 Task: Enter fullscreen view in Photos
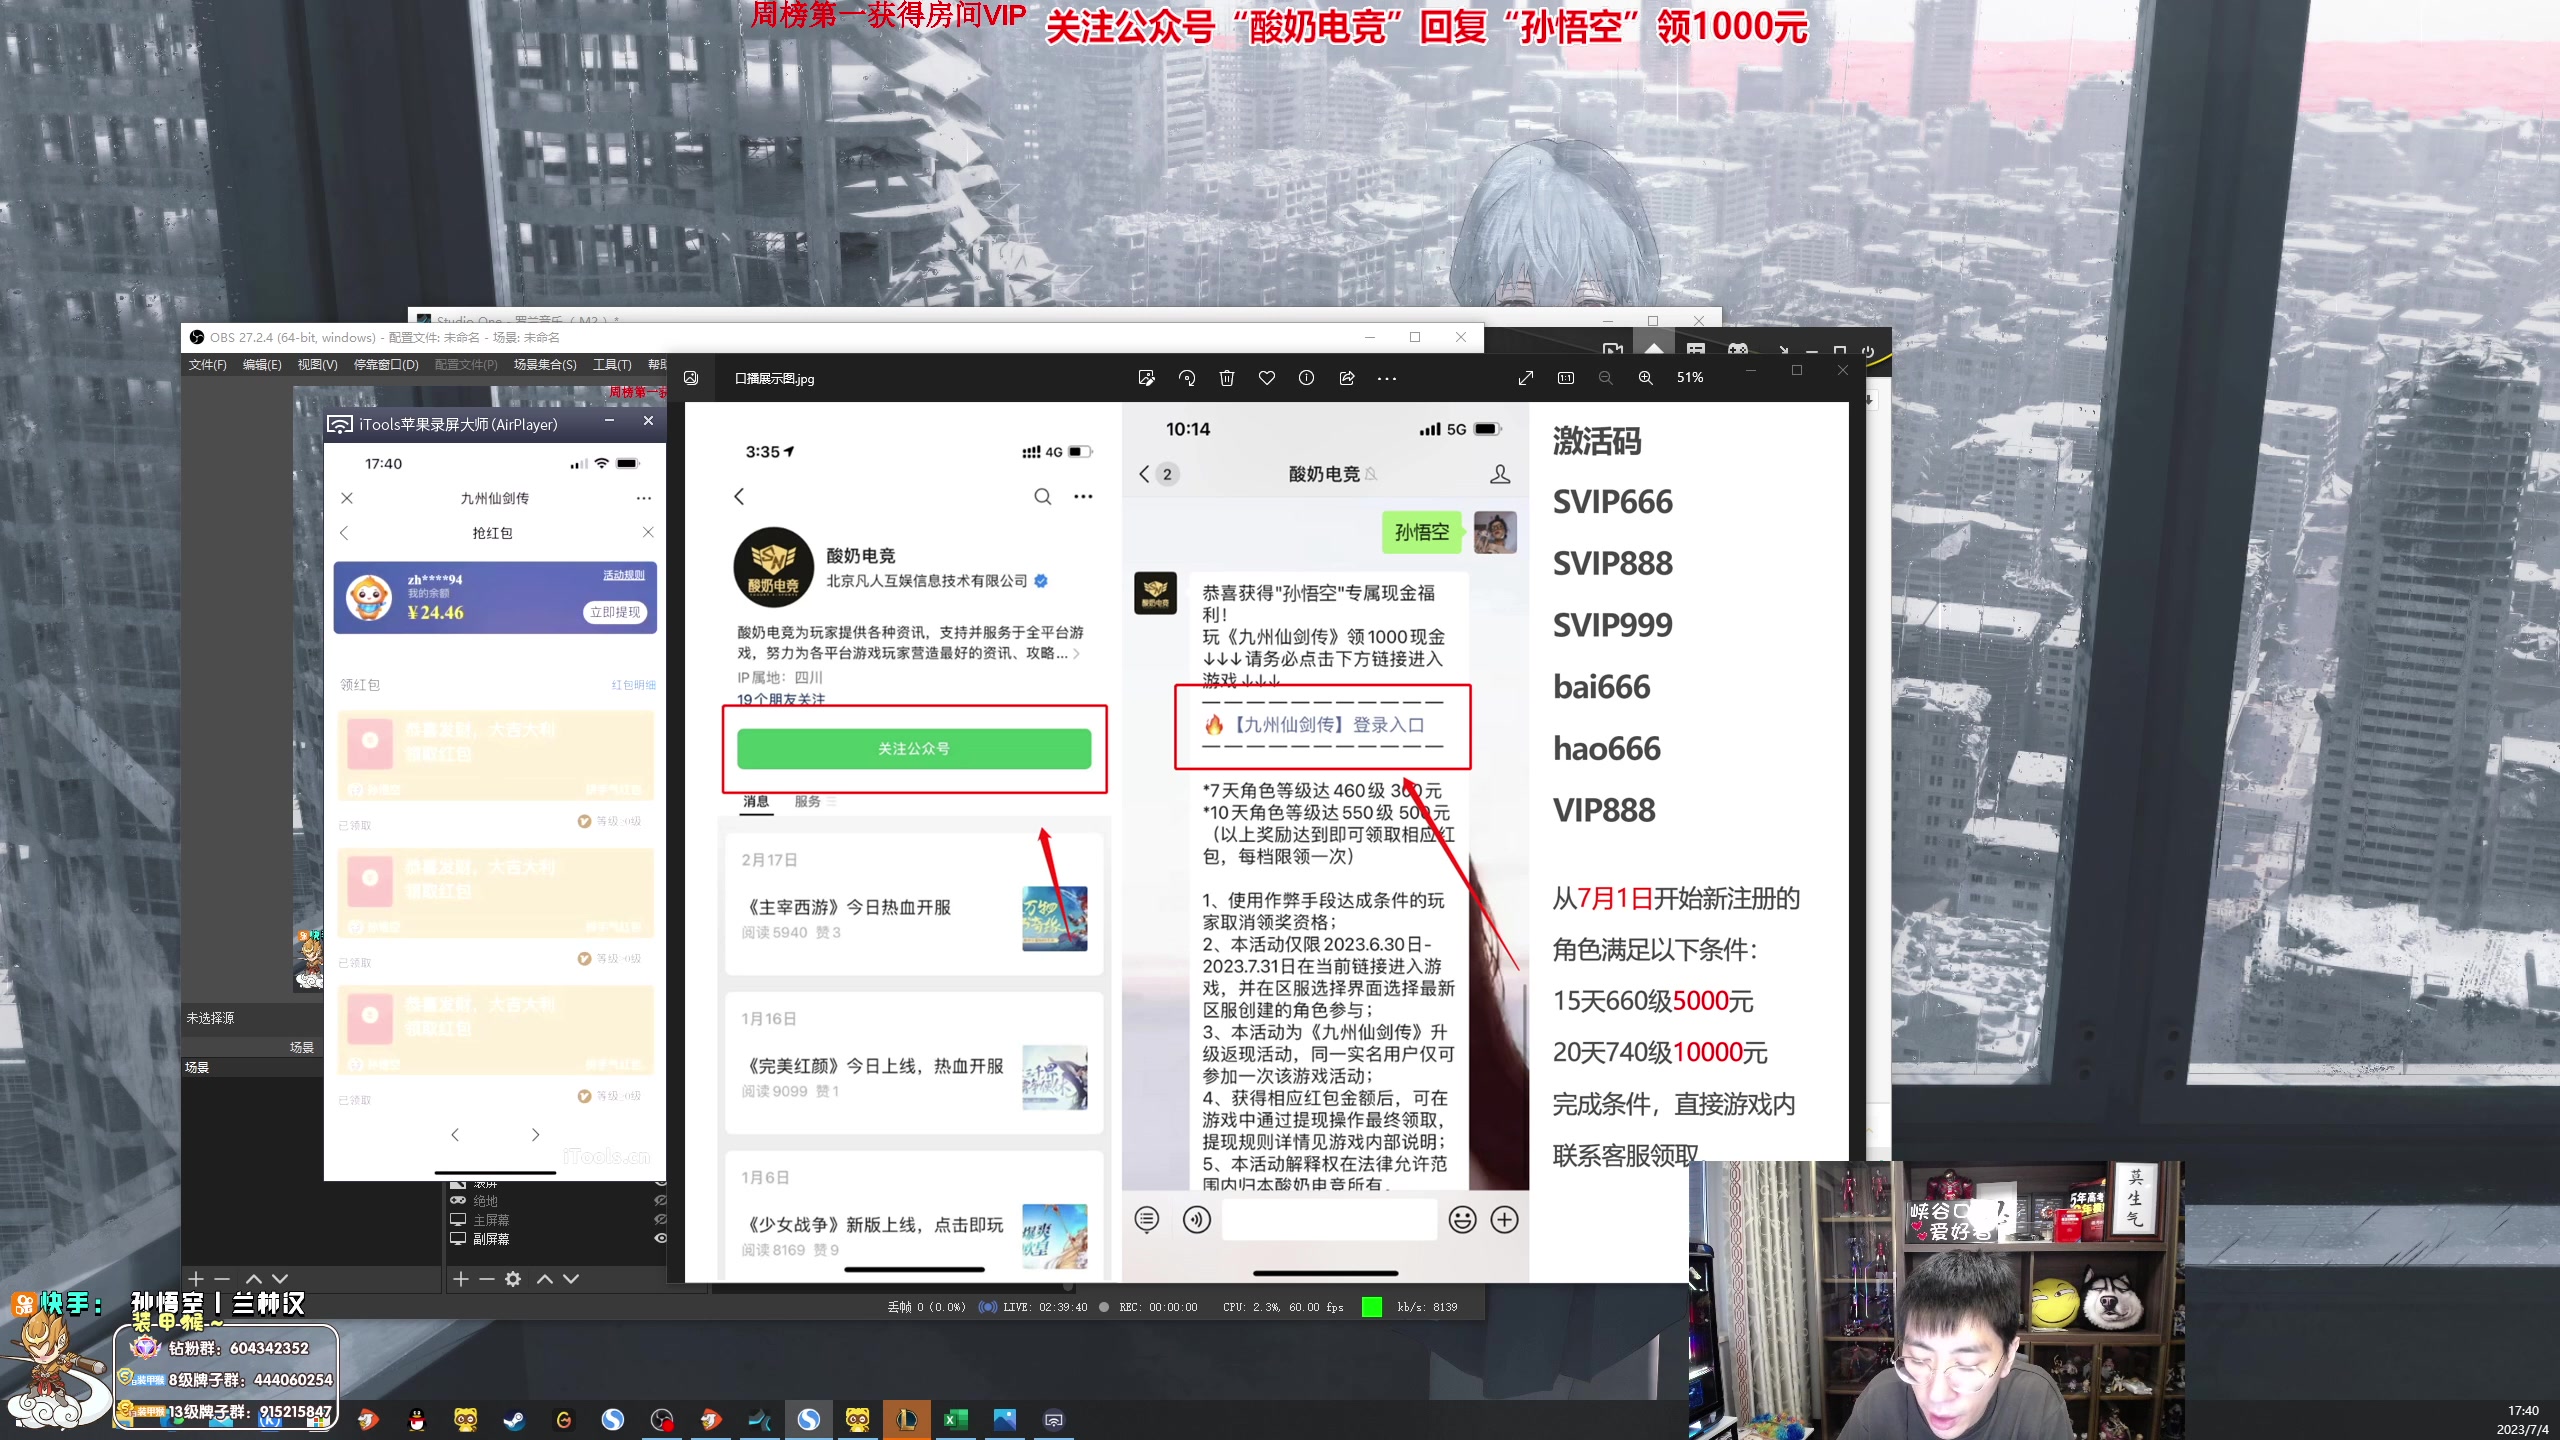click(1526, 378)
